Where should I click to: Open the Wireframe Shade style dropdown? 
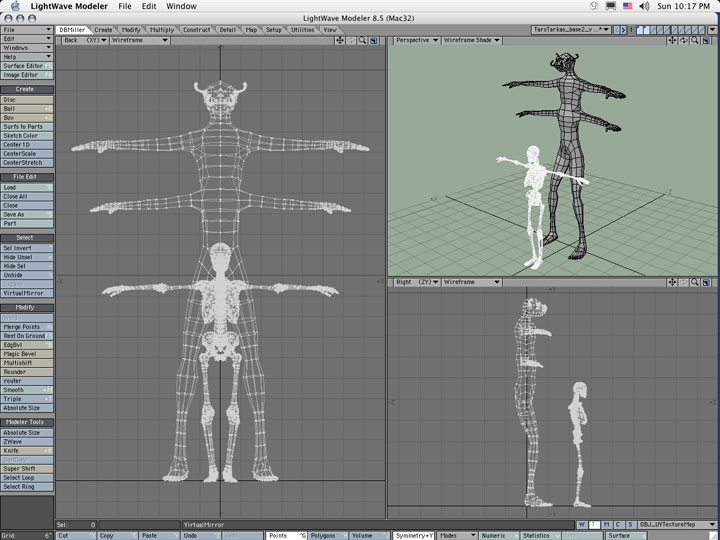[x=471, y=40]
